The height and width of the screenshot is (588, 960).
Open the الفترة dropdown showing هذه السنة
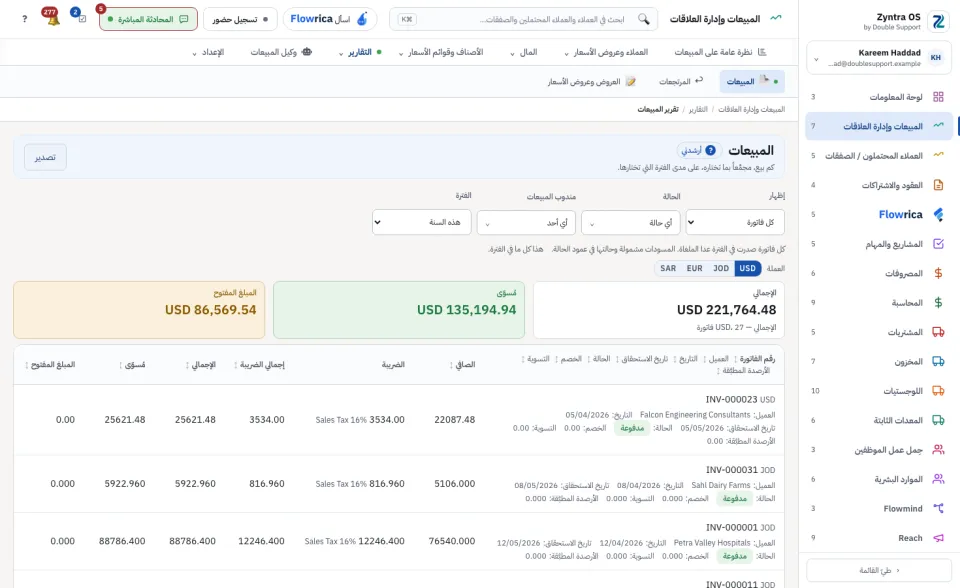pyautogui.click(x=421, y=222)
